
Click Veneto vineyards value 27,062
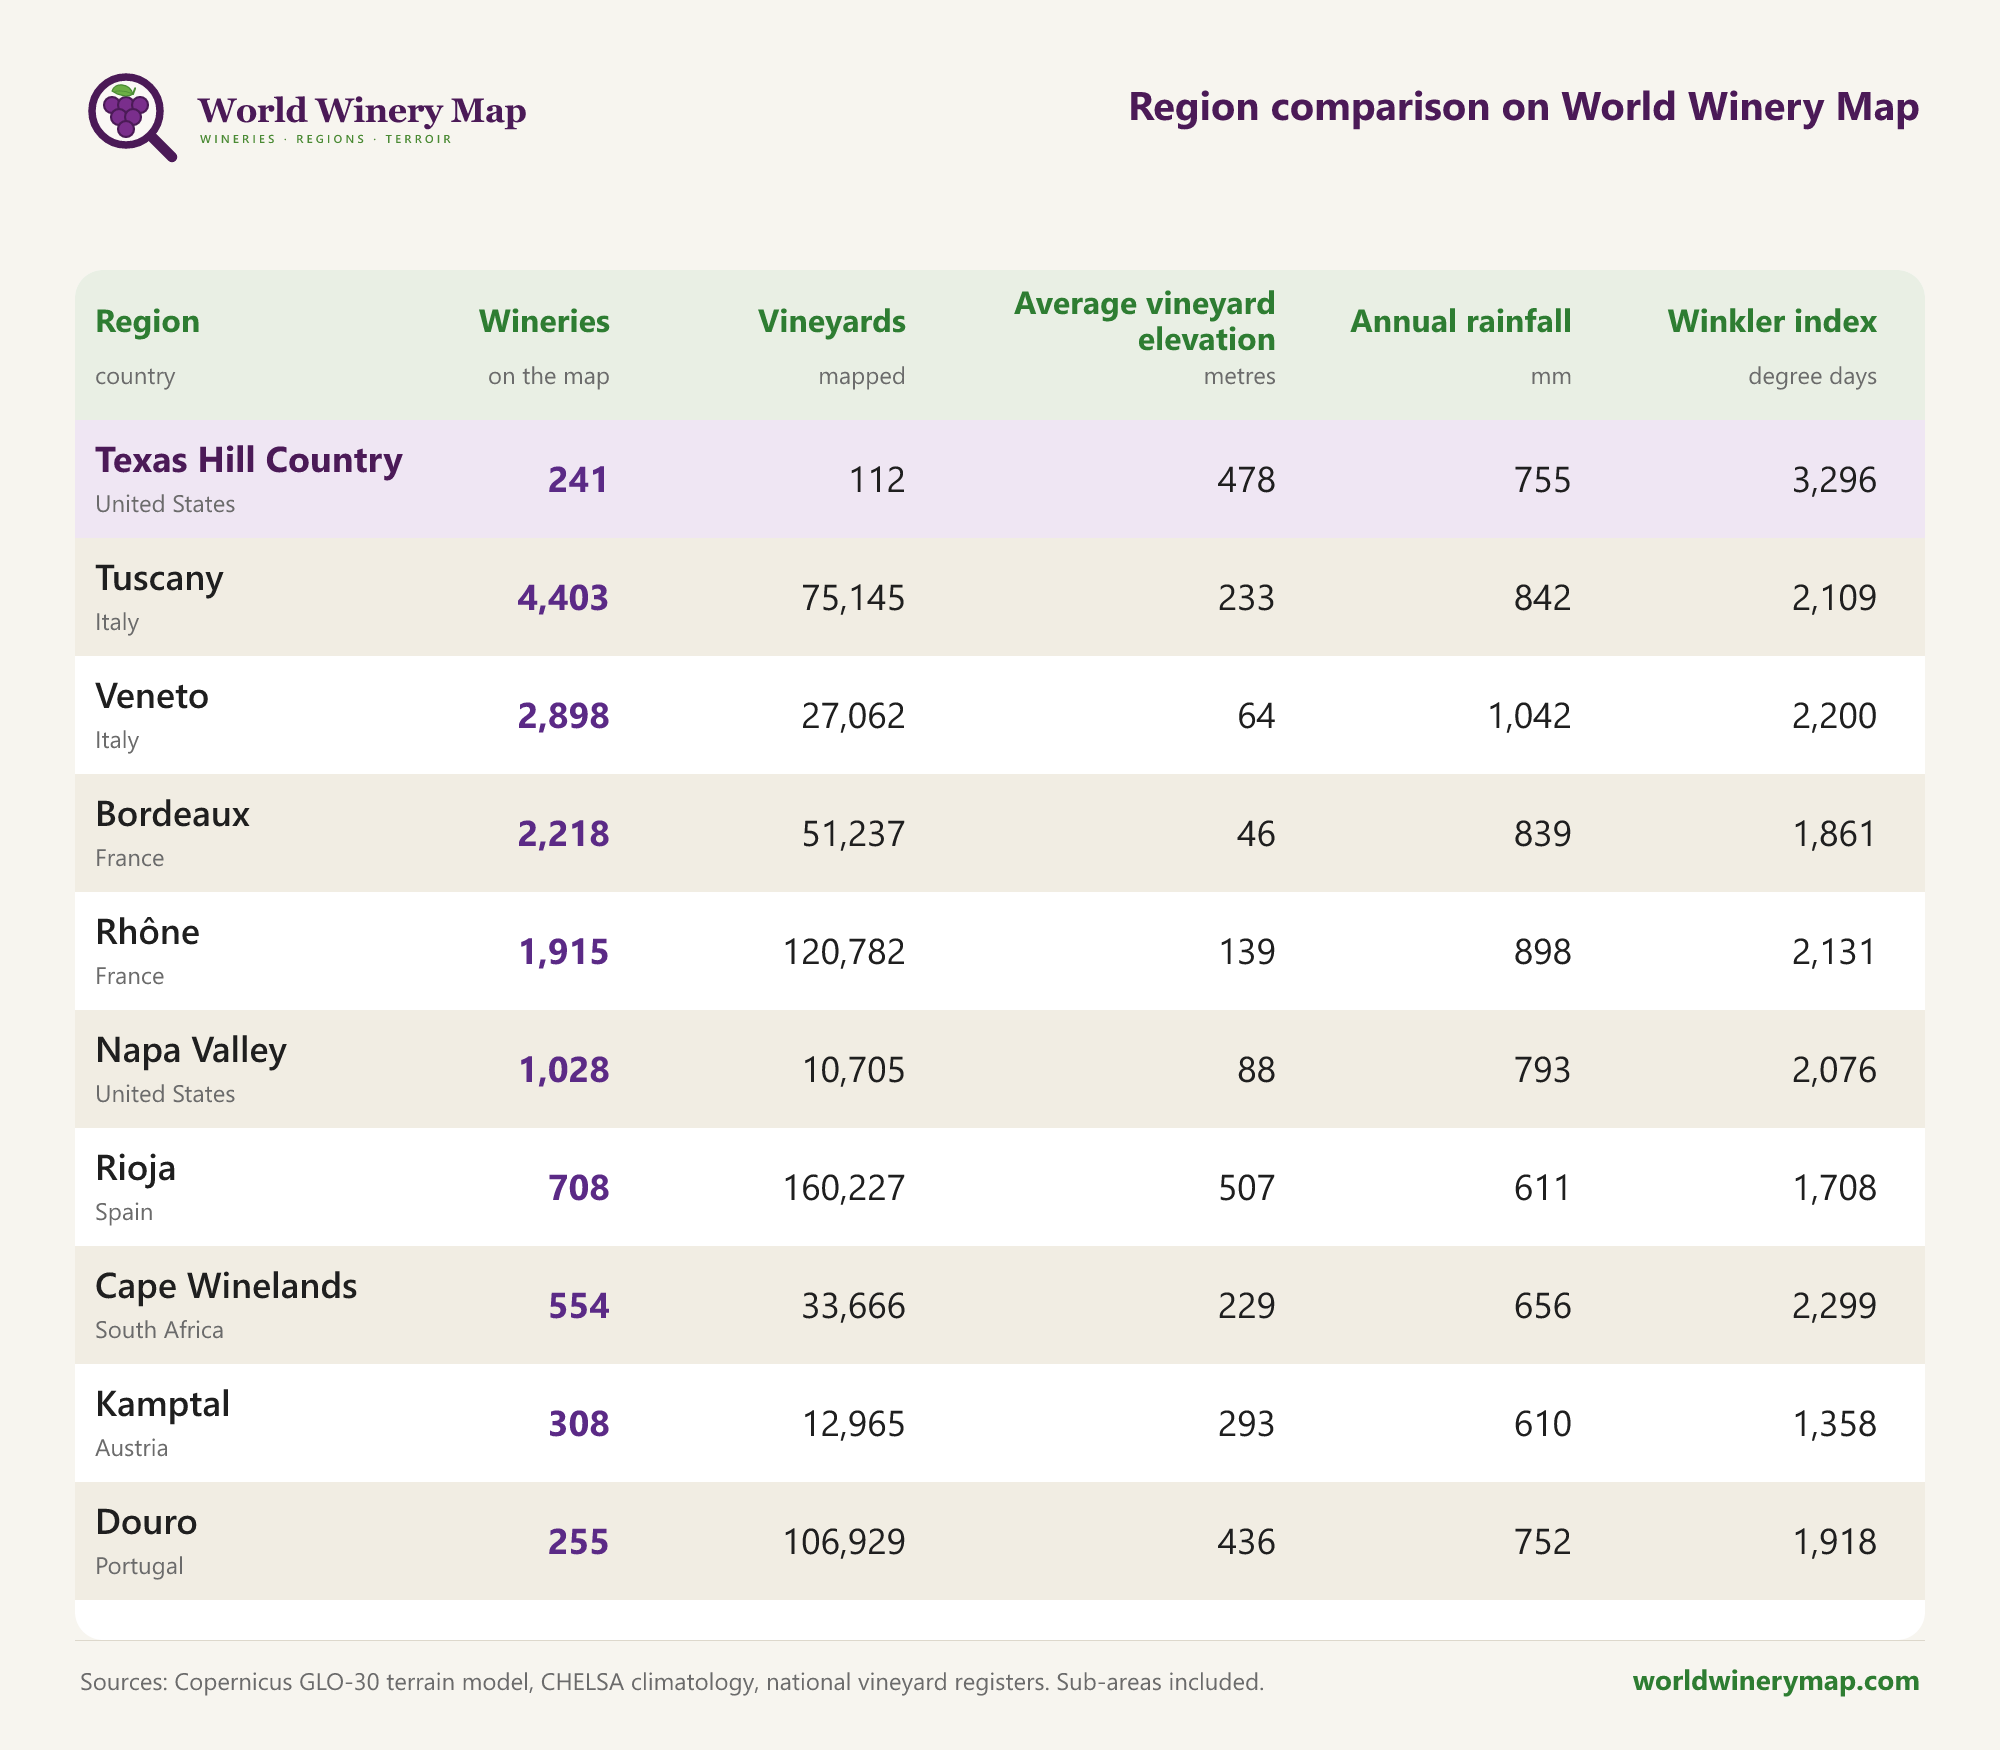pyautogui.click(x=853, y=716)
